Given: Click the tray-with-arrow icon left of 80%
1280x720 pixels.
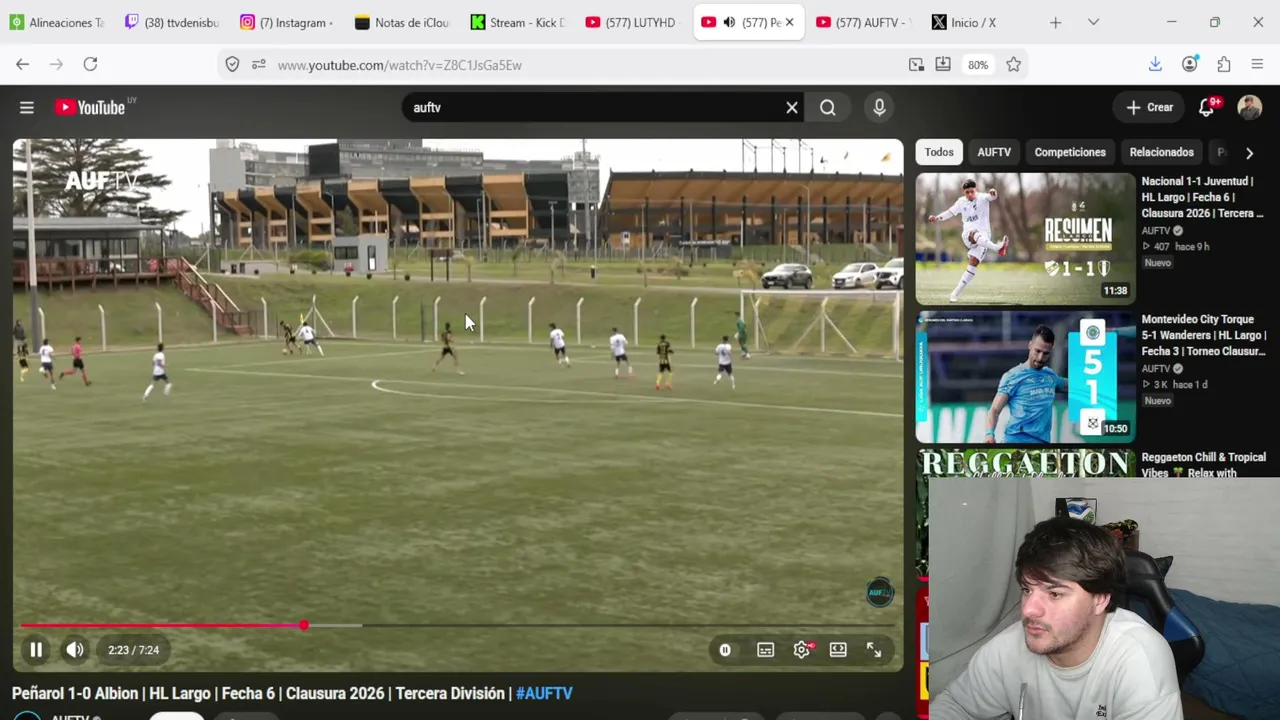Looking at the screenshot, I should (943, 64).
